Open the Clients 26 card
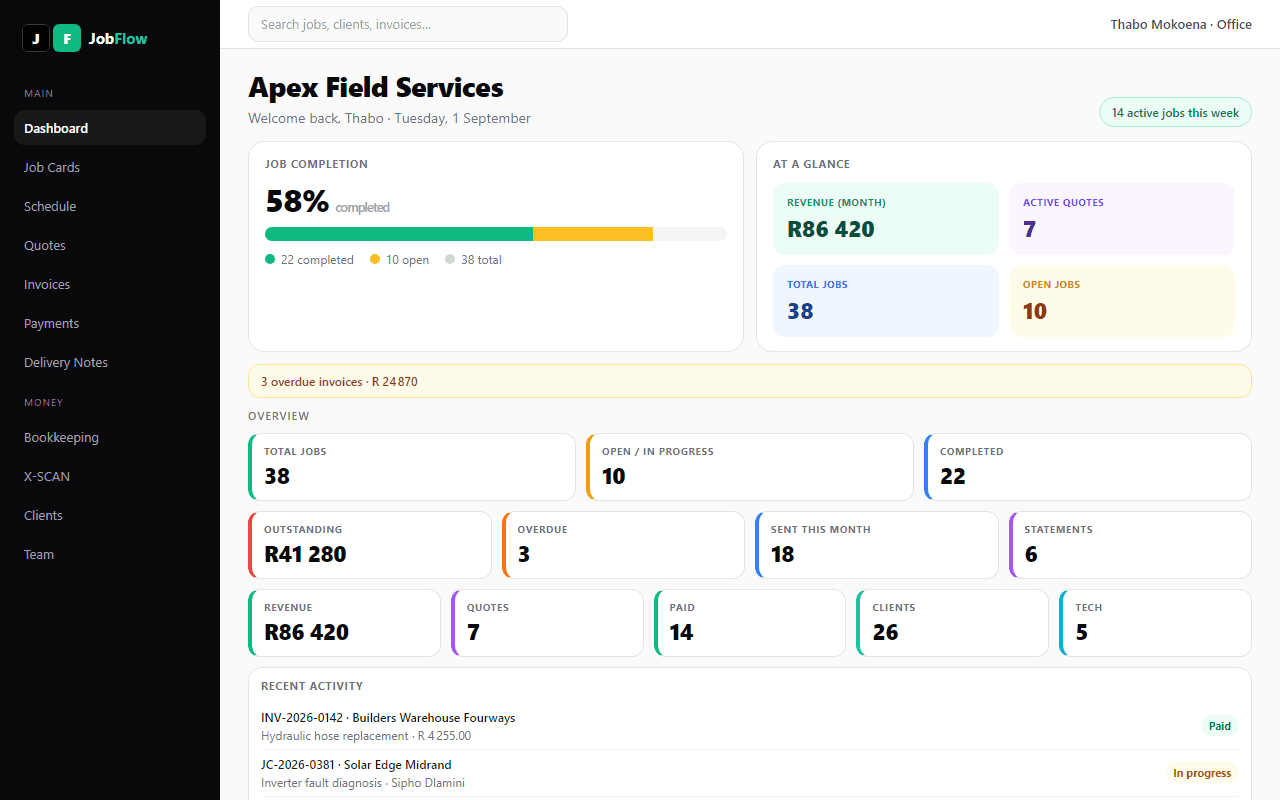Viewport: 1280px width, 800px height. point(953,623)
